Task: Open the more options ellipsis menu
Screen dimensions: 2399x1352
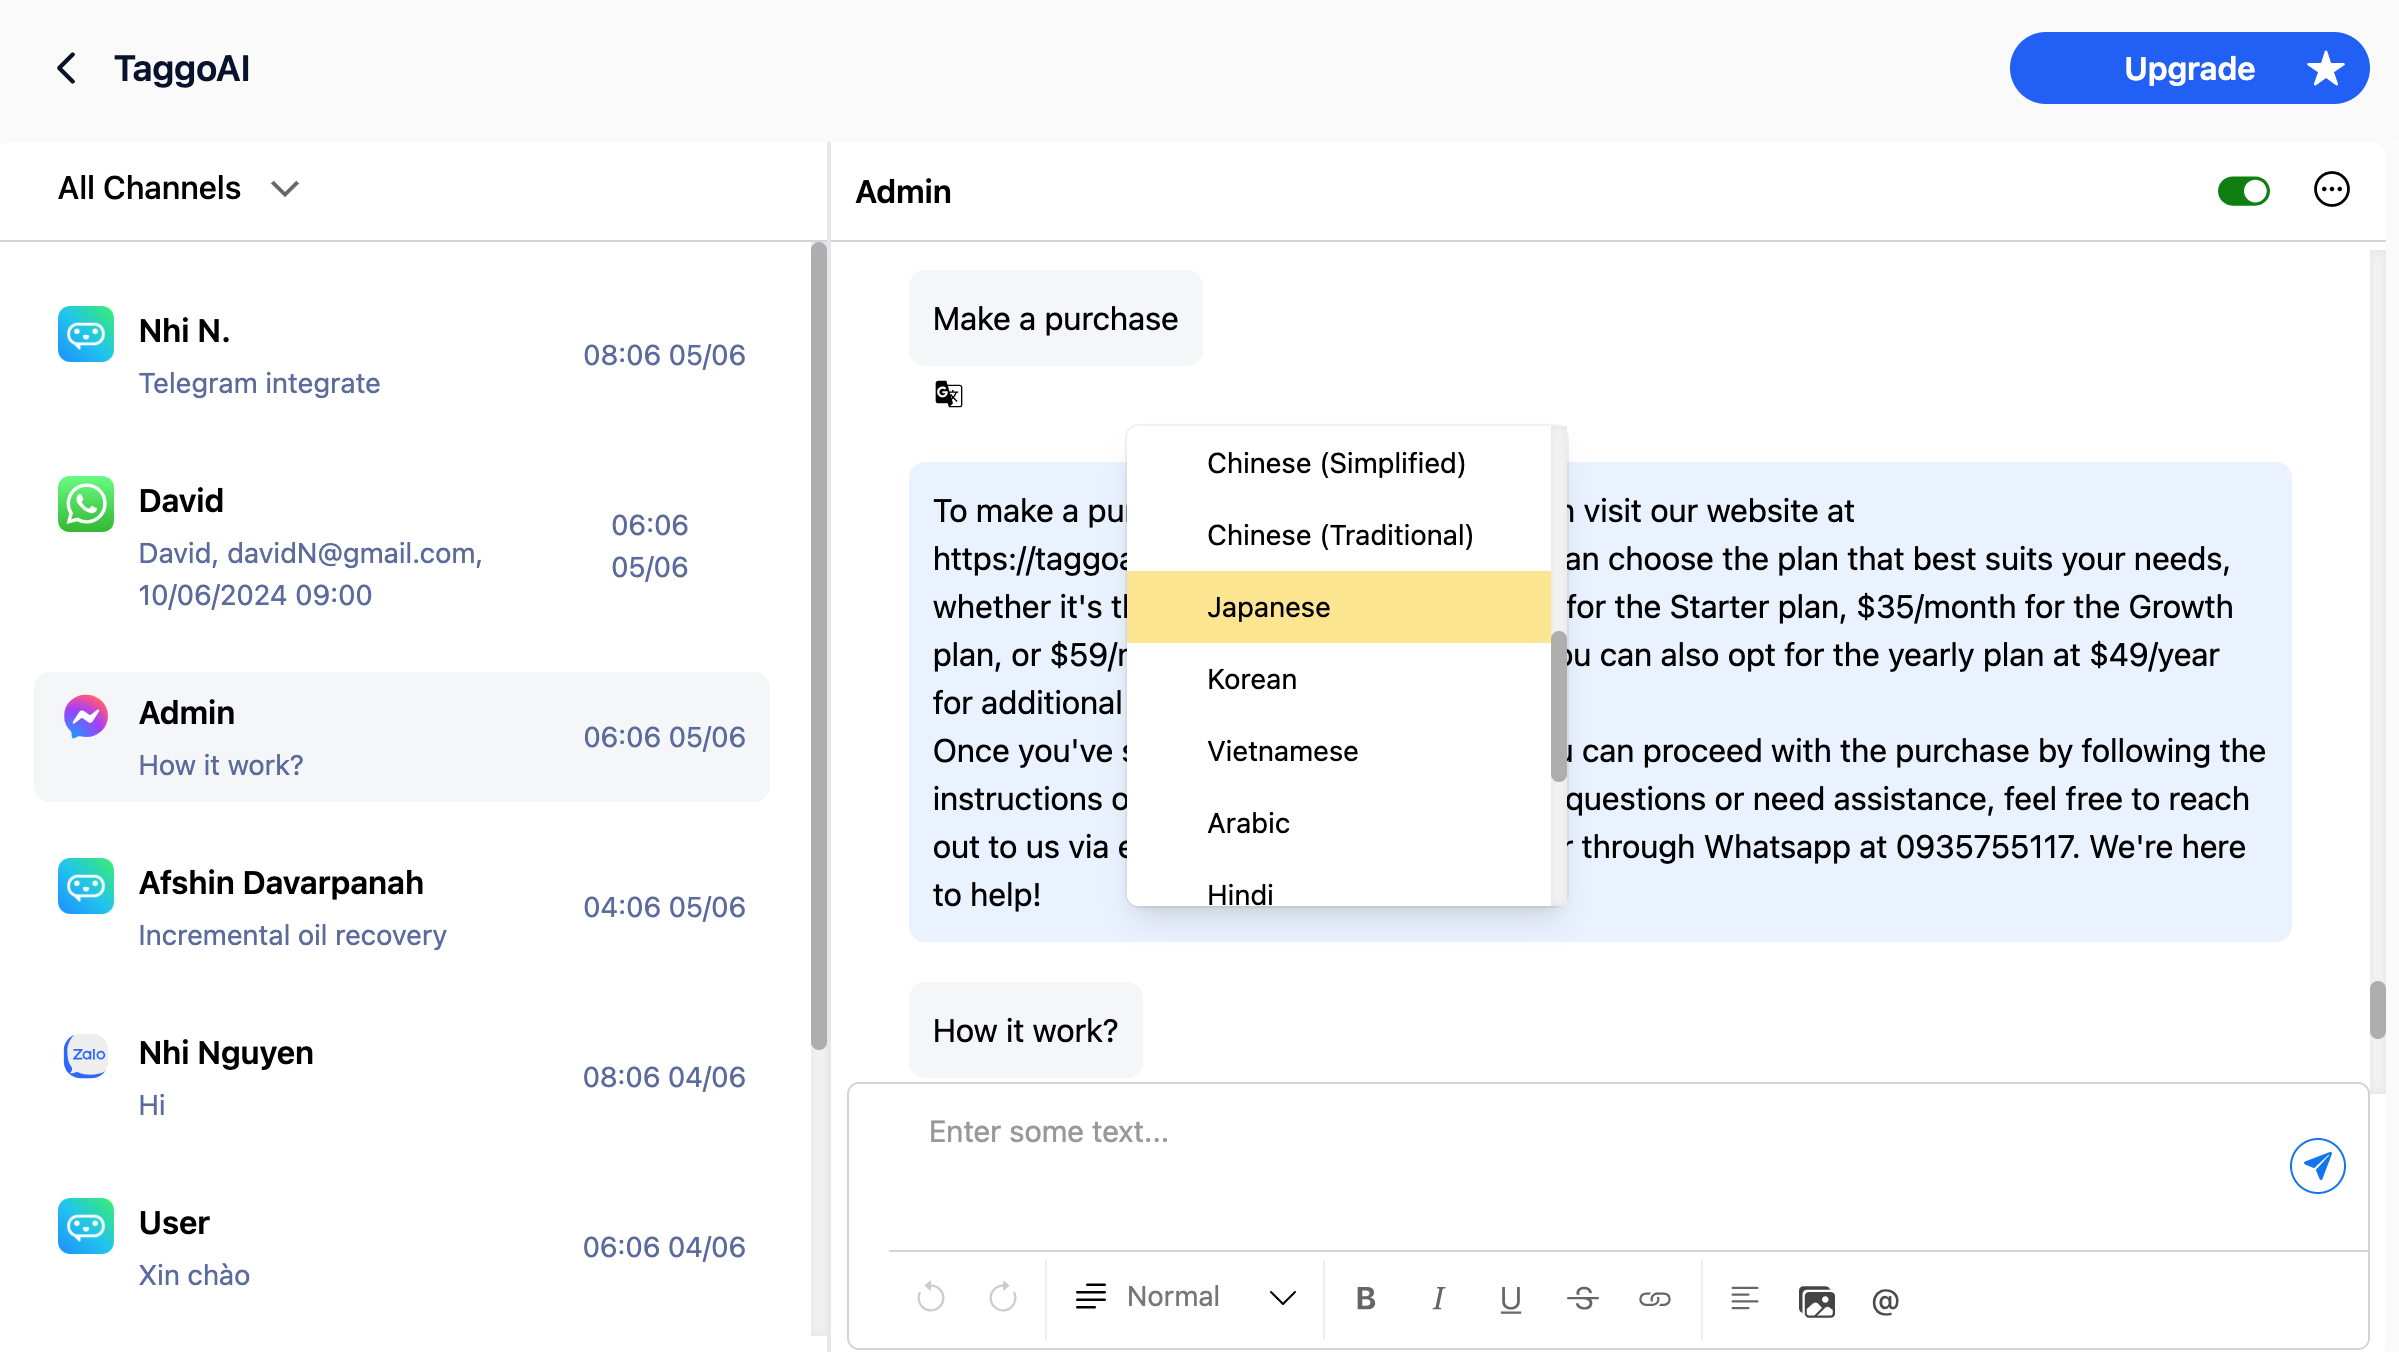Action: 2331,190
